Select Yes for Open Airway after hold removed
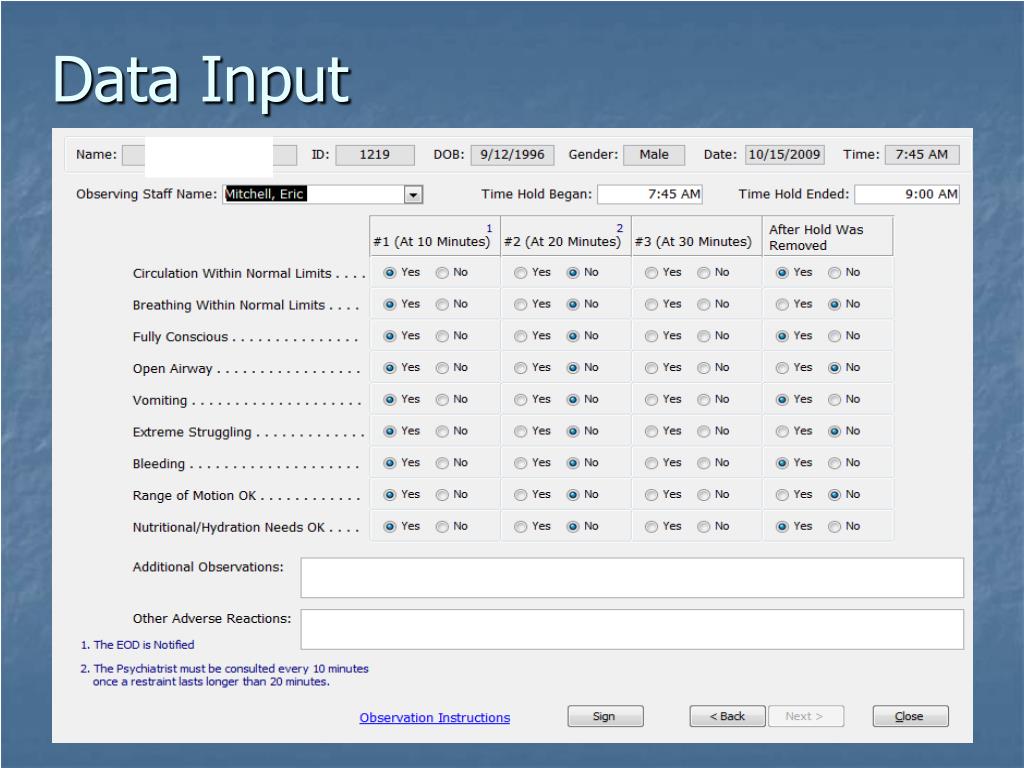Viewport: 1024px width, 768px height. click(782, 368)
